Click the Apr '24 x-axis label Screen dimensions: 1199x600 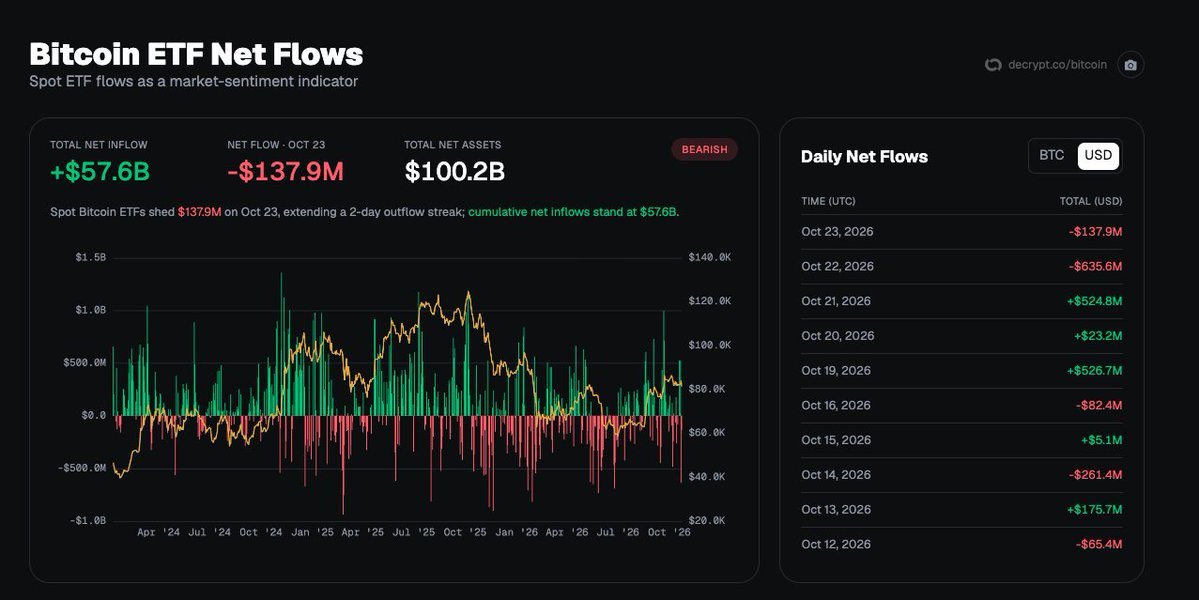pyautogui.click(x=158, y=532)
